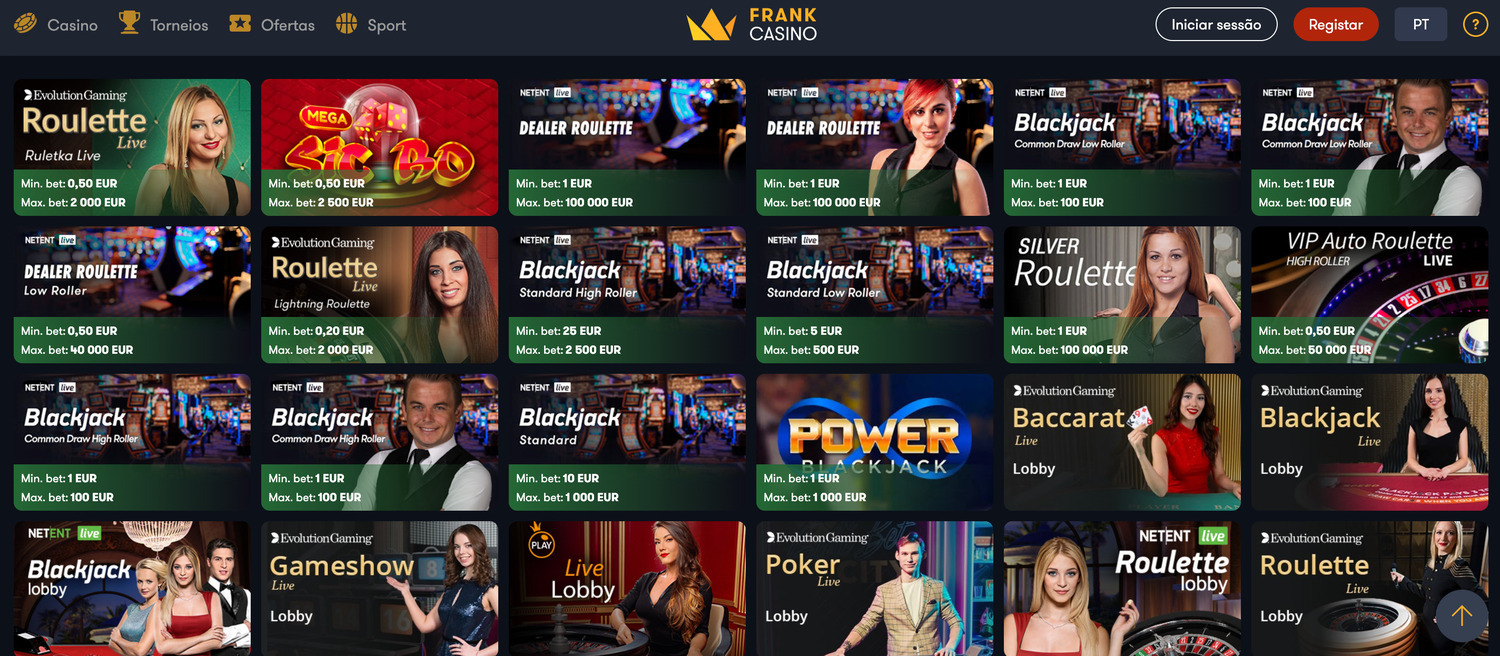This screenshot has height=656, width=1500.
Task: Select the Gameshow Live Lobby tile
Action: coord(379,588)
